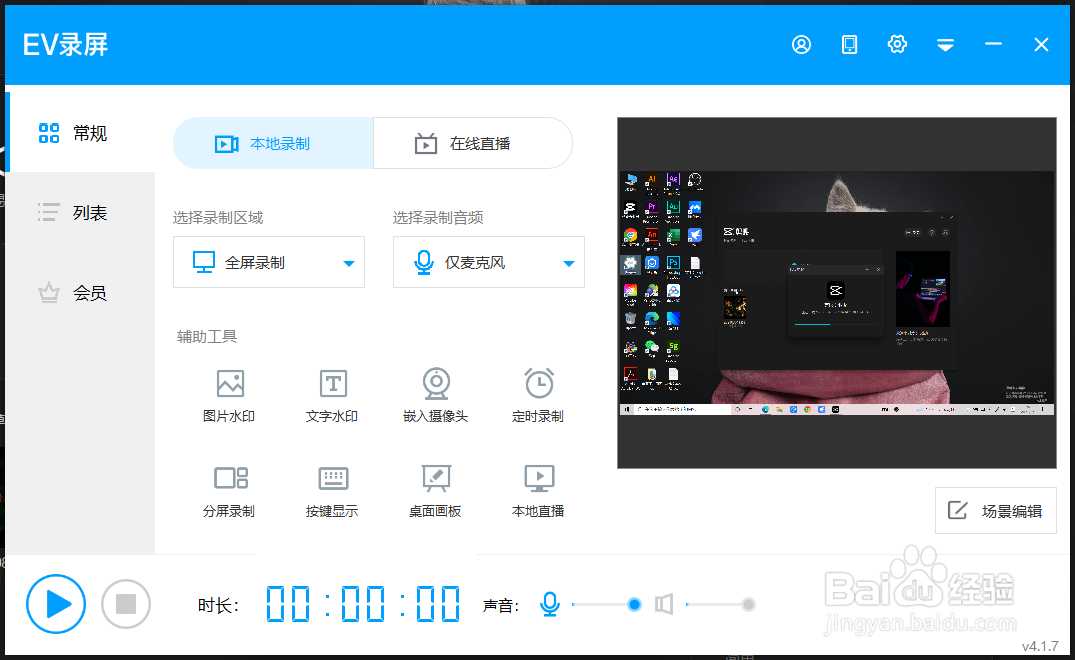
Task: Open the settings gear in title bar
Action: tap(897, 45)
